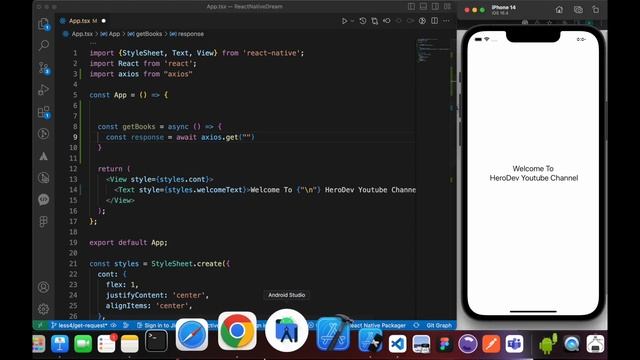Image resolution: width=640 pixels, height=360 pixels.
Task: Click App.tsx in the breadcrumb
Action: 82,34
